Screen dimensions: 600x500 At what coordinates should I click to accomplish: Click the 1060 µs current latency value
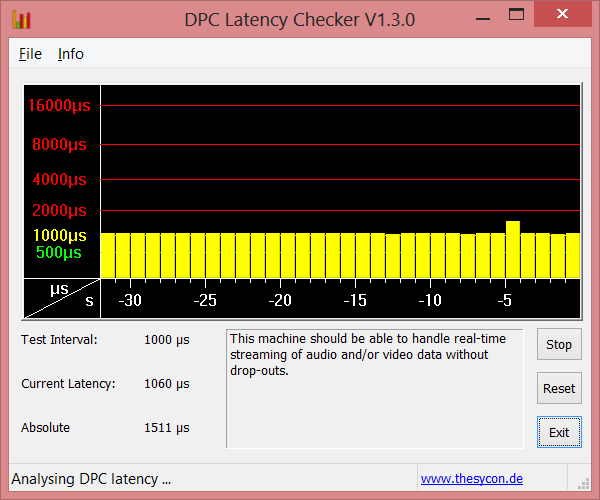click(x=167, y=384)
